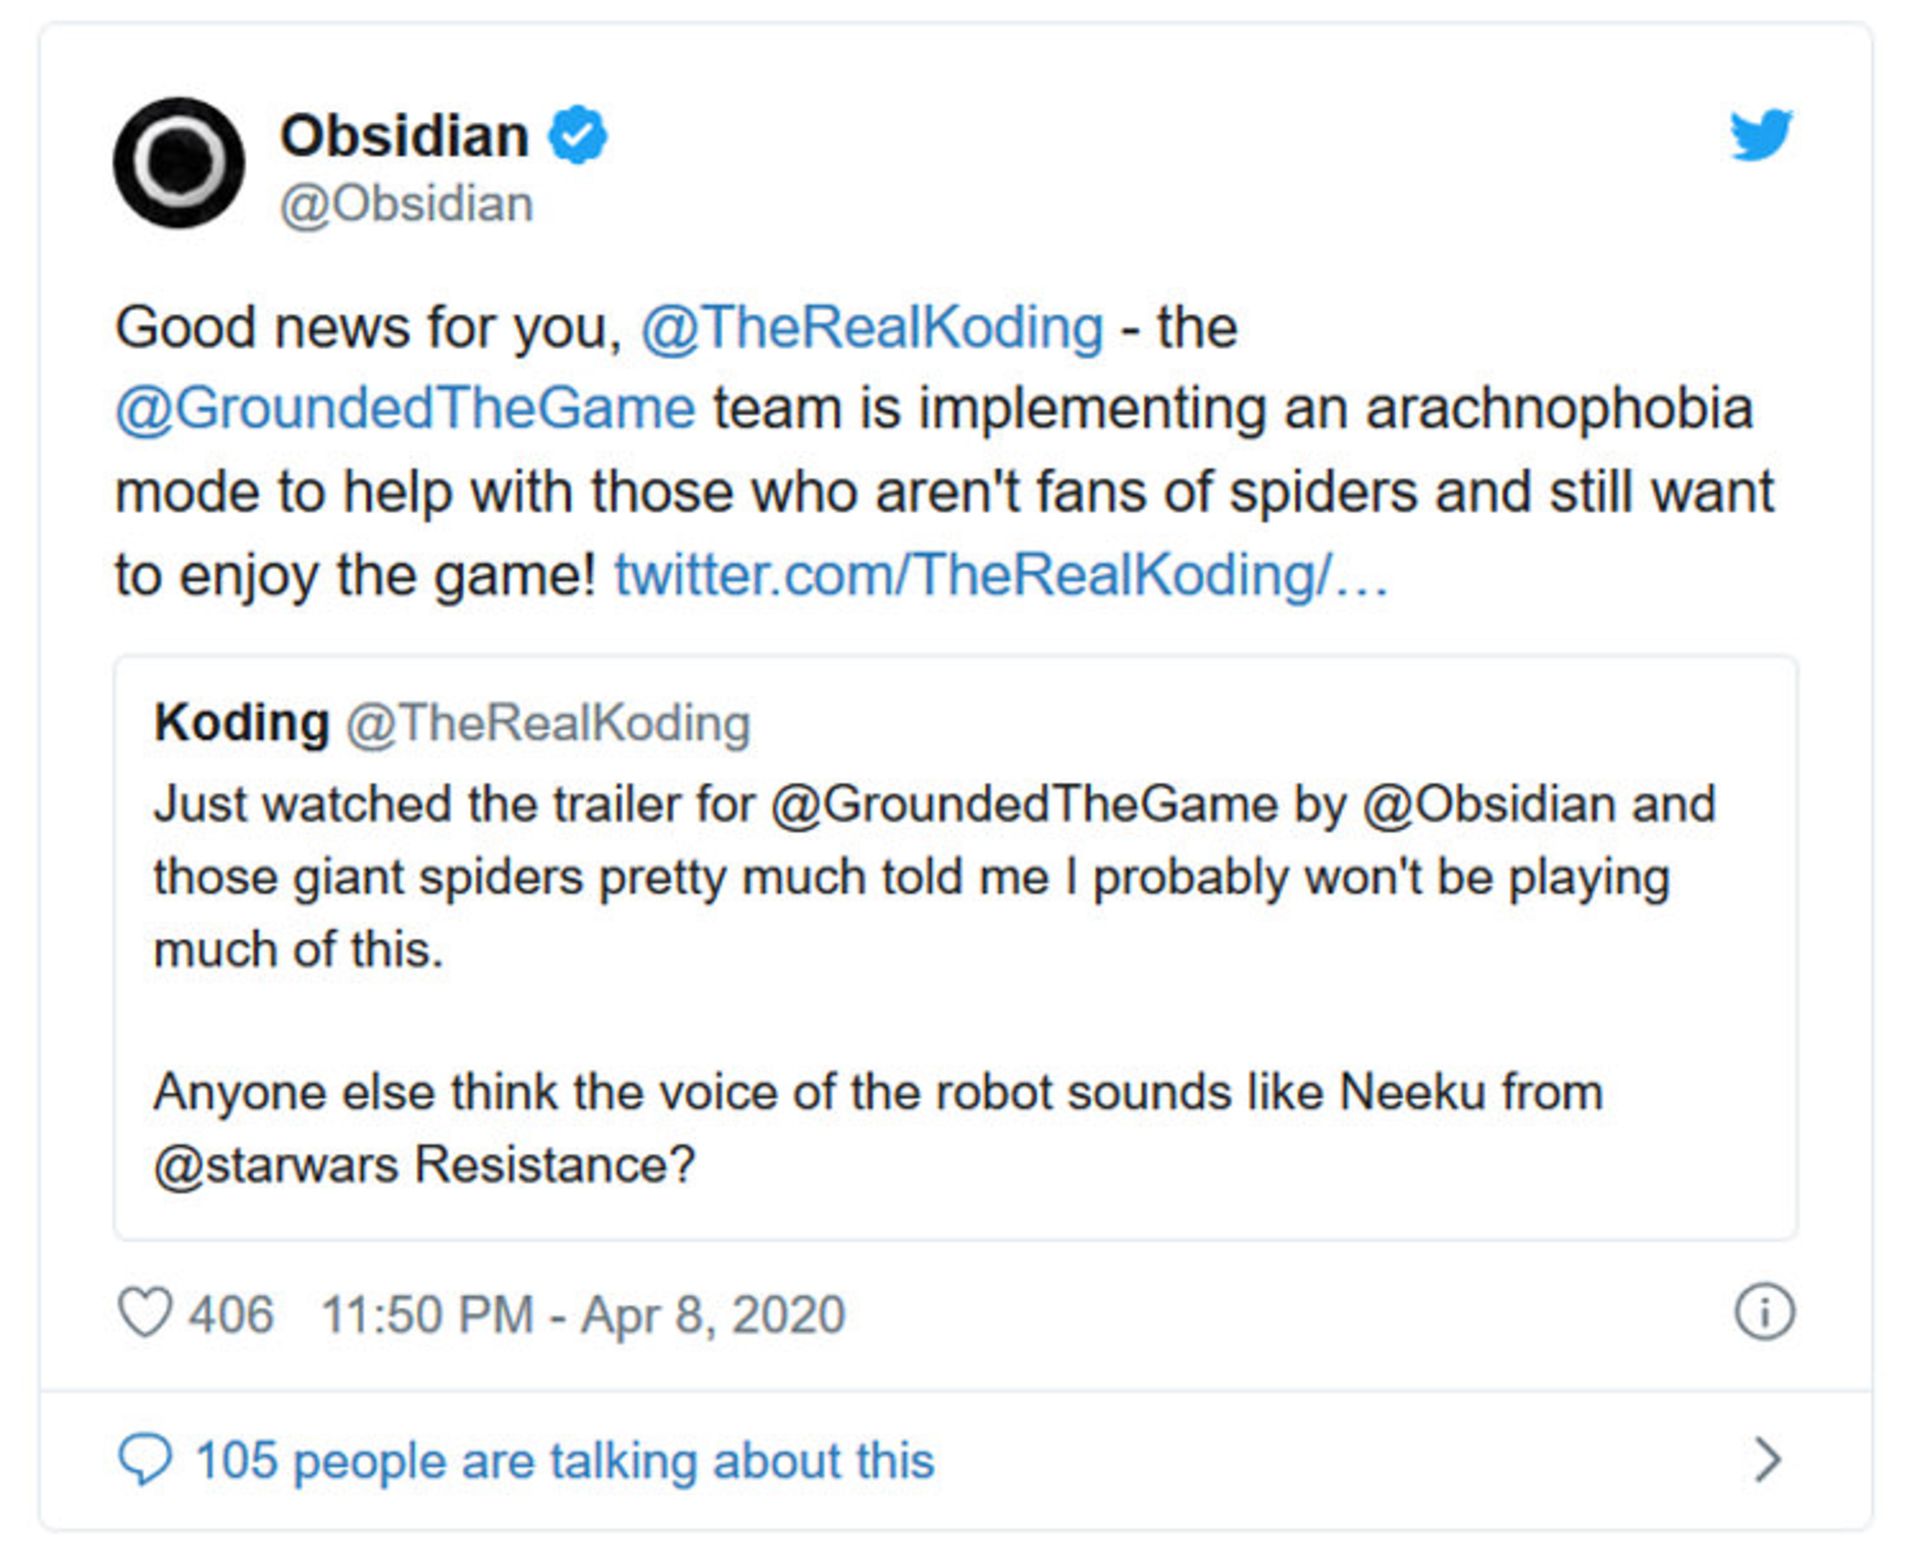Open the twitter.com/TheRealKoding link

(x=1000, y=575)
